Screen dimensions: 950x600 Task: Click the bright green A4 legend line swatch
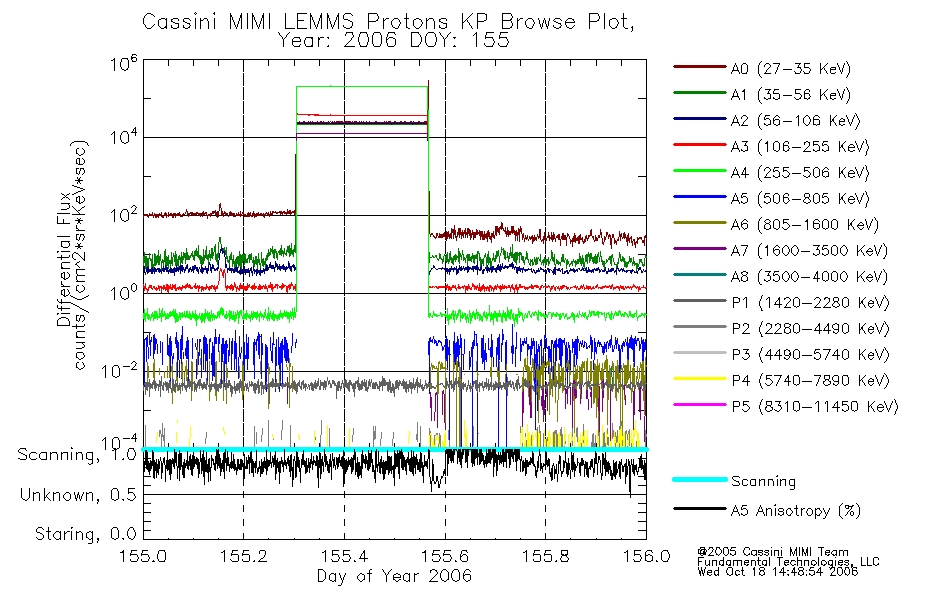[x=699, y=171]
